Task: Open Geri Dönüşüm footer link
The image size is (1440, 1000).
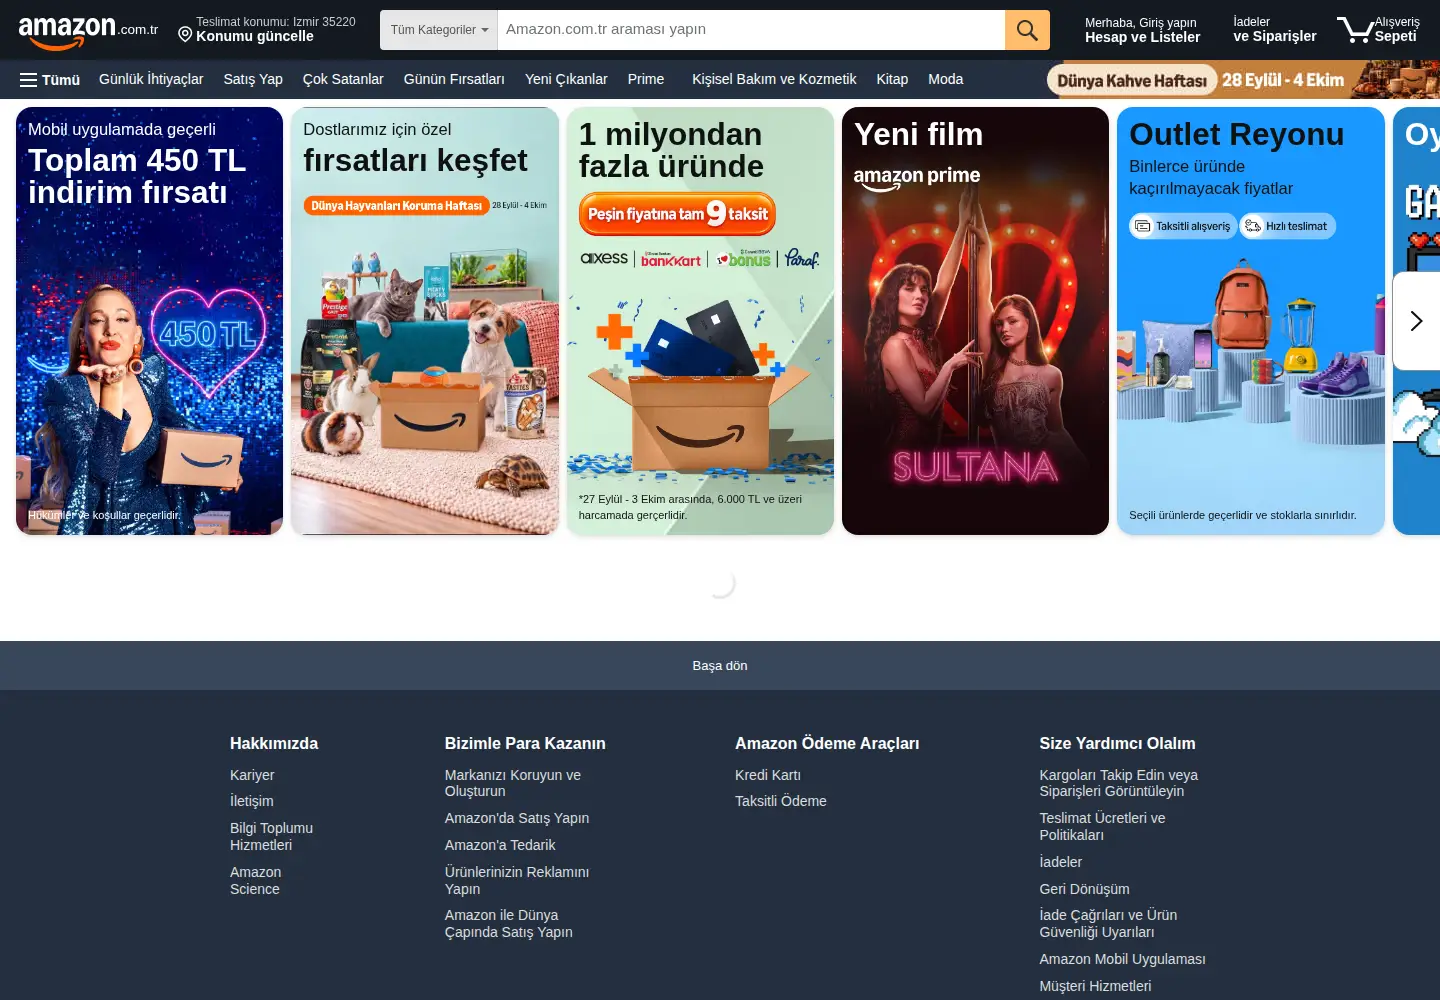Action: pos(1084,889)
